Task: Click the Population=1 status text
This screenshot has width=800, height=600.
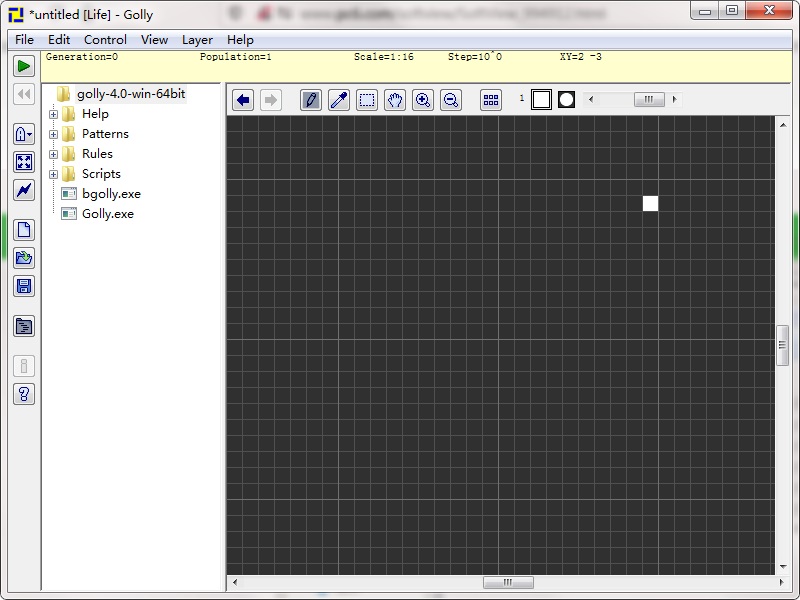Action: coord(236,57)
